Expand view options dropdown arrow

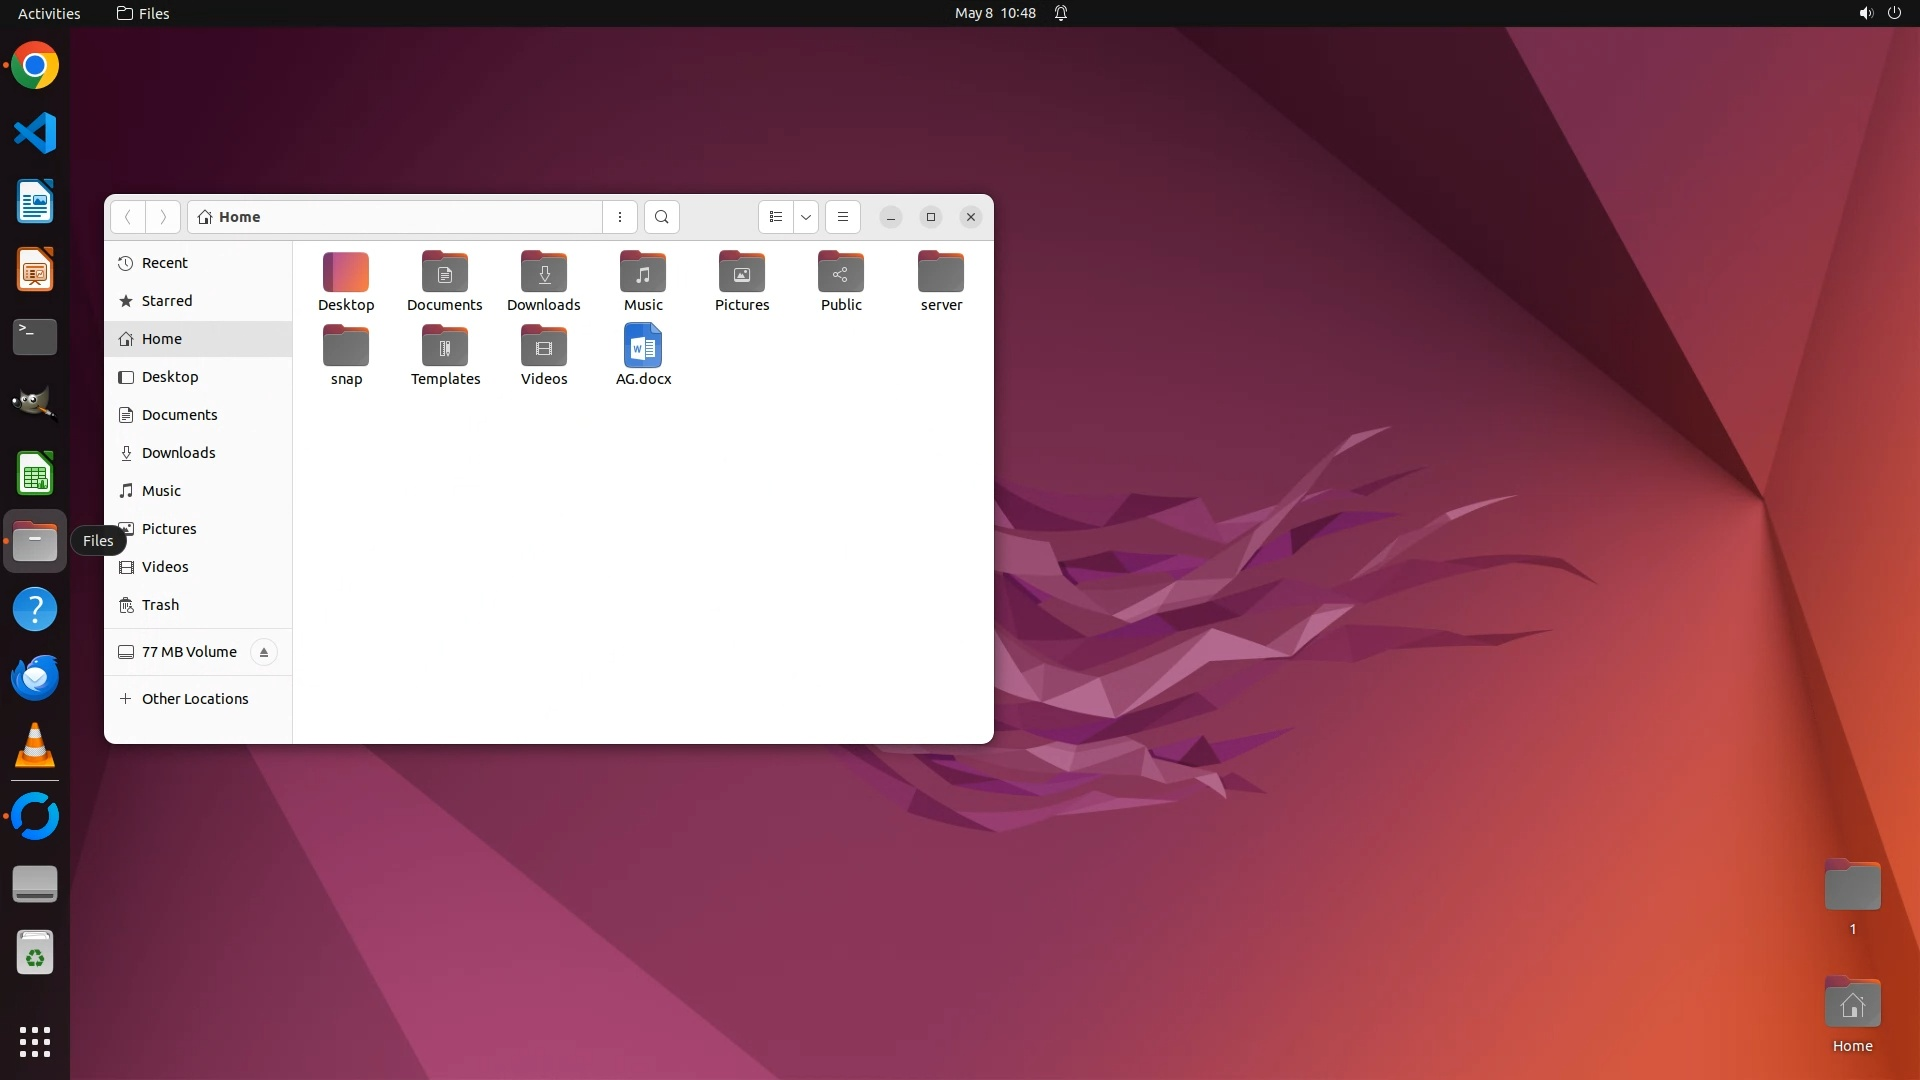[x=806, y=217]
